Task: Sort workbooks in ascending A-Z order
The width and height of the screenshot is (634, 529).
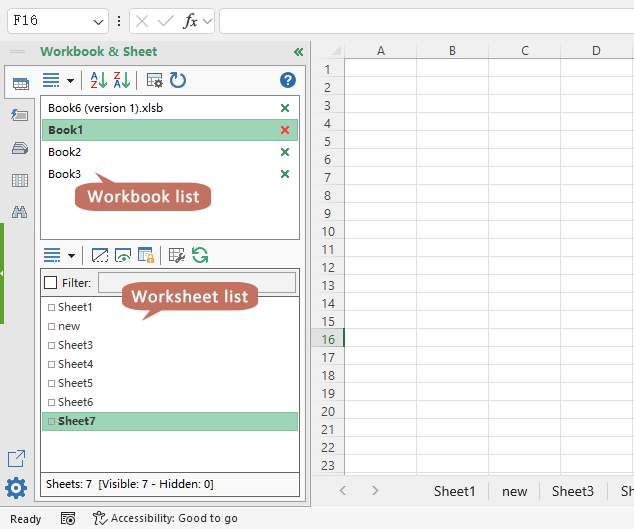Action: [x=98, y=80]
